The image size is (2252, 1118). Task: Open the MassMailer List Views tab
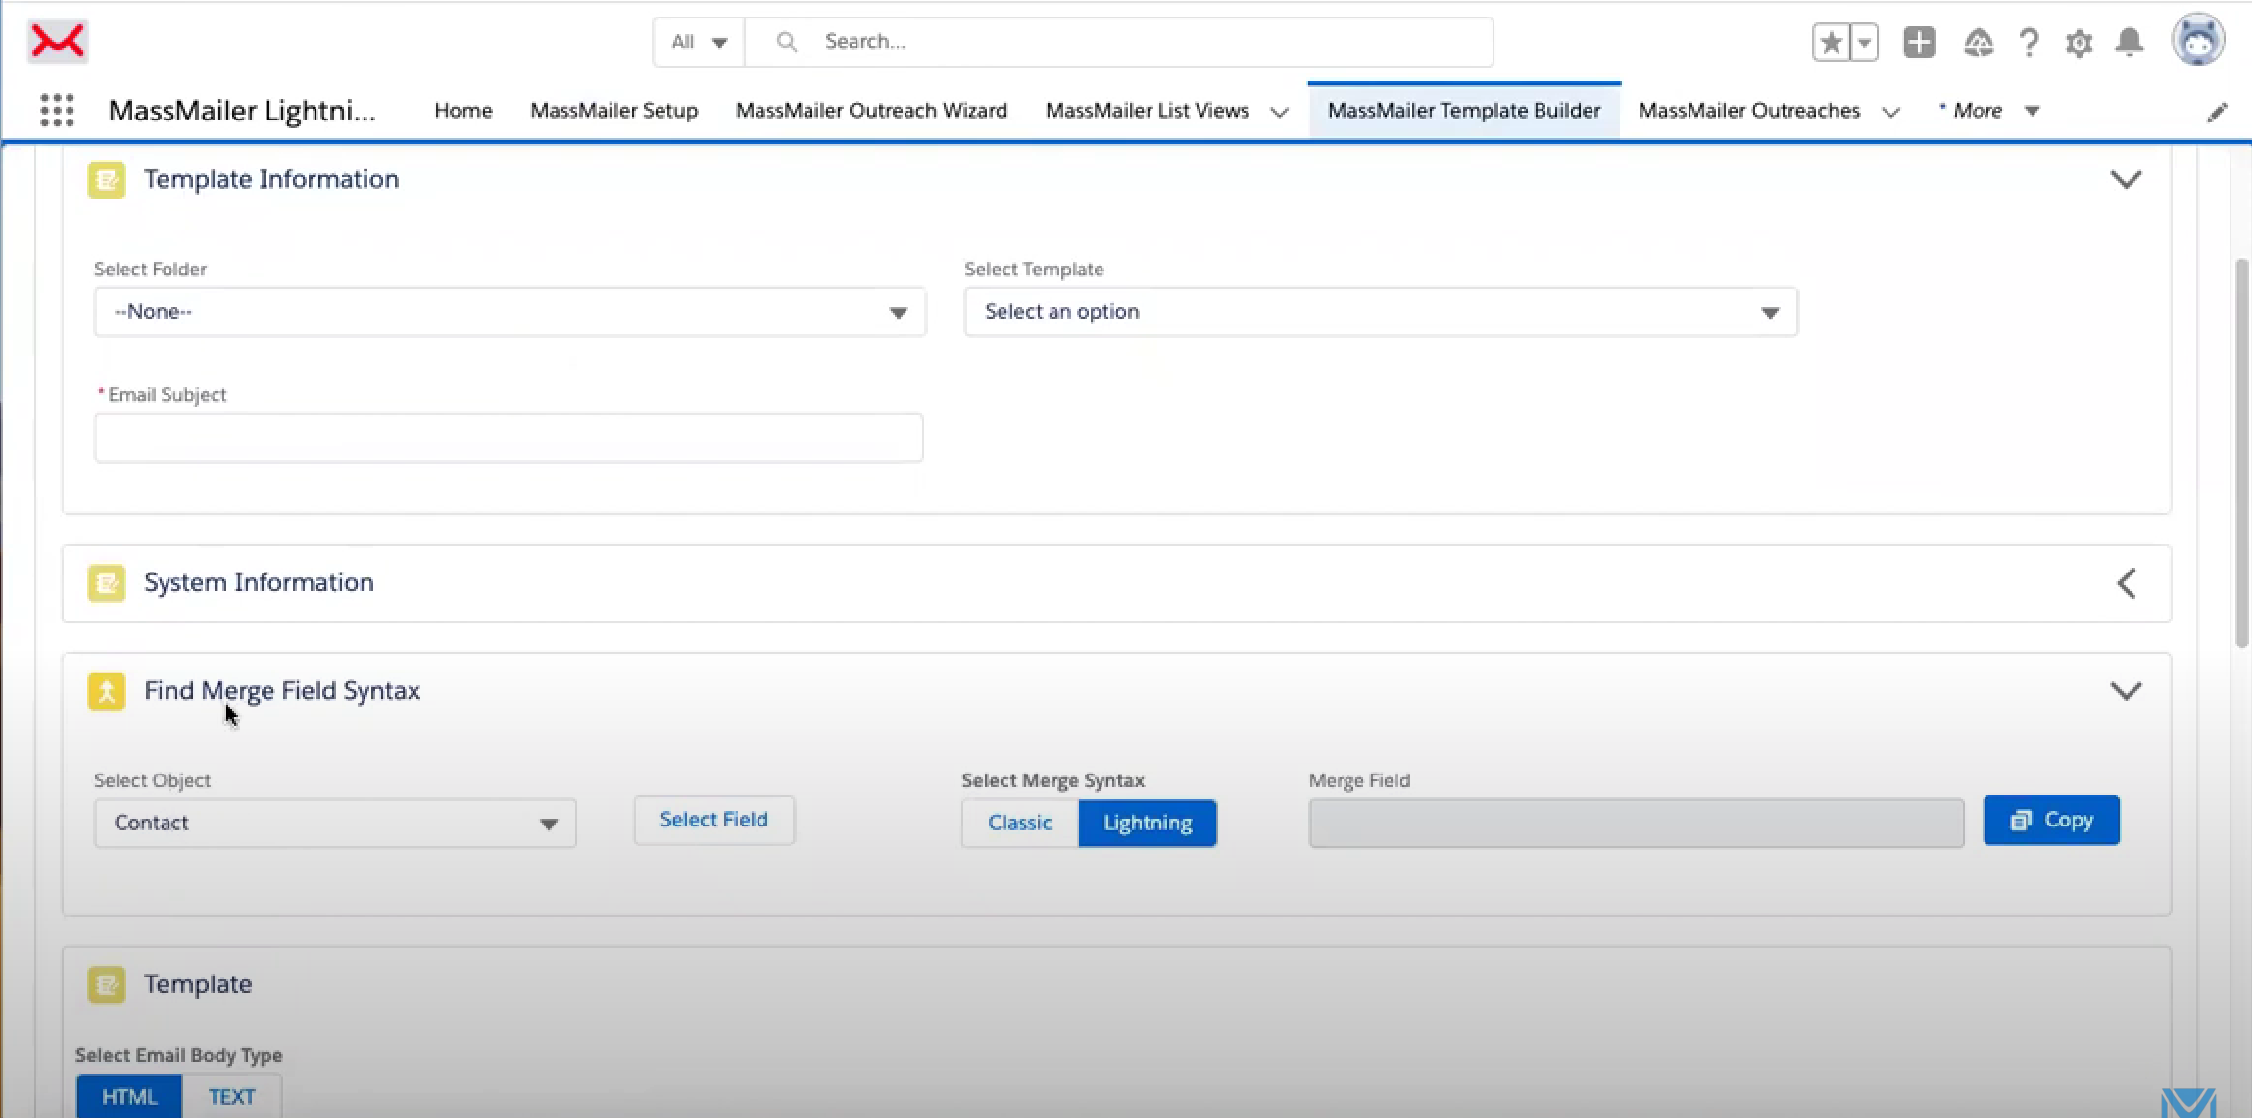[x=1147, y=111]
